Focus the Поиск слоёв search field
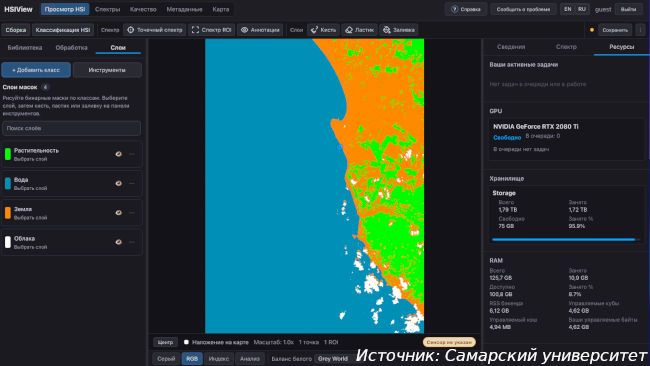This screenshot has width=650, height=366. click(71, 128)
